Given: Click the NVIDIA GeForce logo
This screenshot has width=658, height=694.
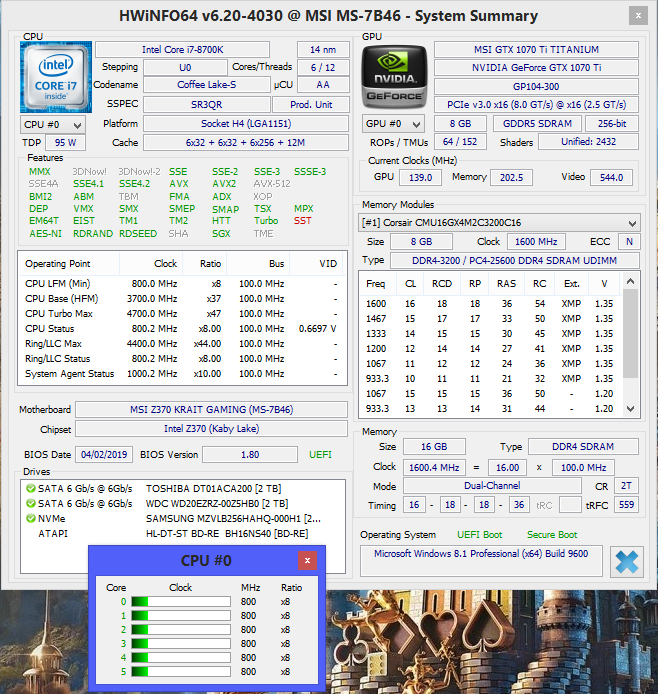Looking at the screenshot, I should [x=394, y=77].
